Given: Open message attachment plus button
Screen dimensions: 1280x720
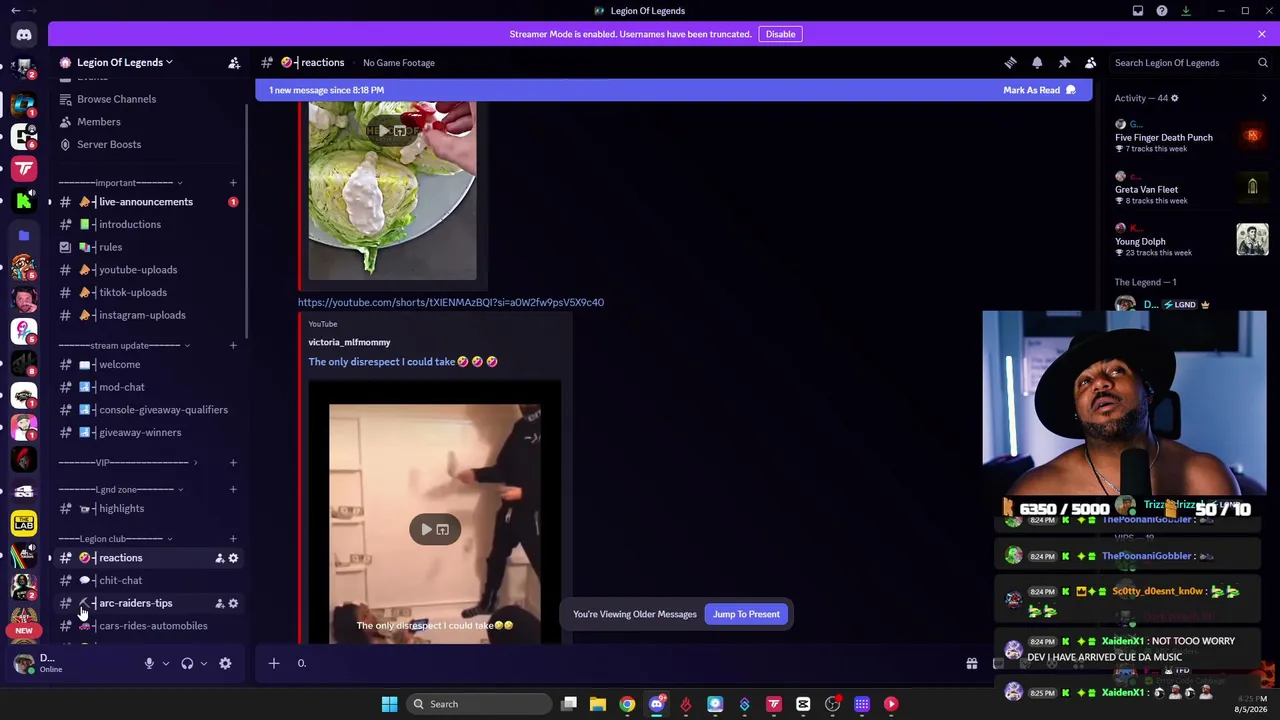Looking at the screenshot, I should 274,663.
